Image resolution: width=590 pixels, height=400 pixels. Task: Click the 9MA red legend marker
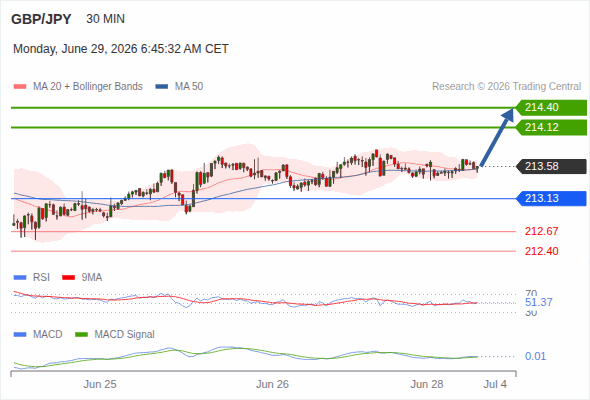pyautogui.click(x=68, y=278)
